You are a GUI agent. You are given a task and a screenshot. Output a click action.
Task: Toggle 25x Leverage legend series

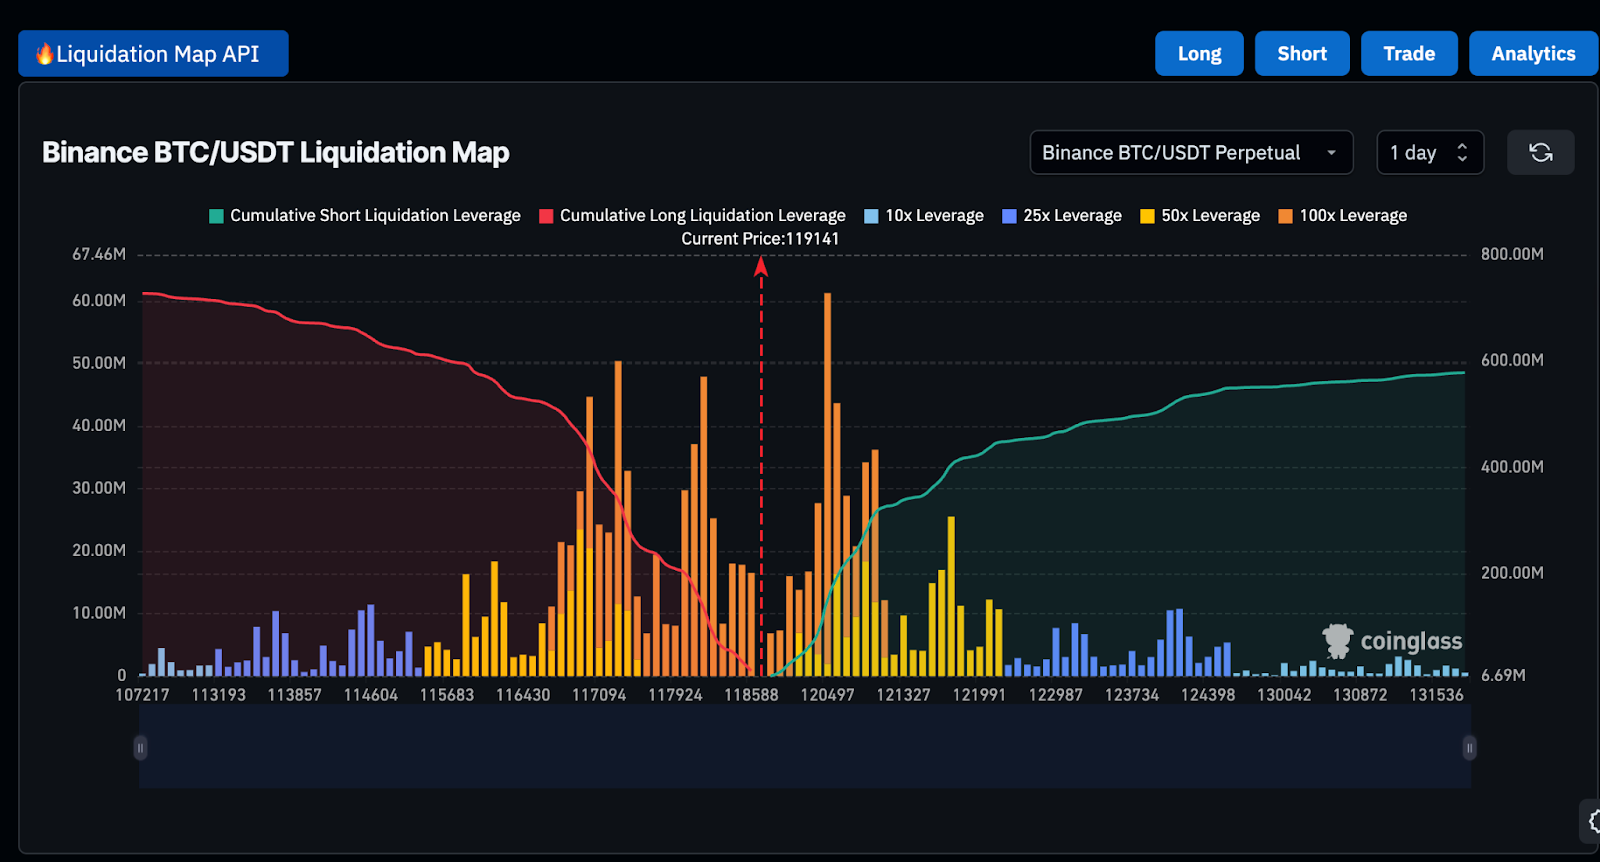pyautogui.click(x=1061, y=216)
